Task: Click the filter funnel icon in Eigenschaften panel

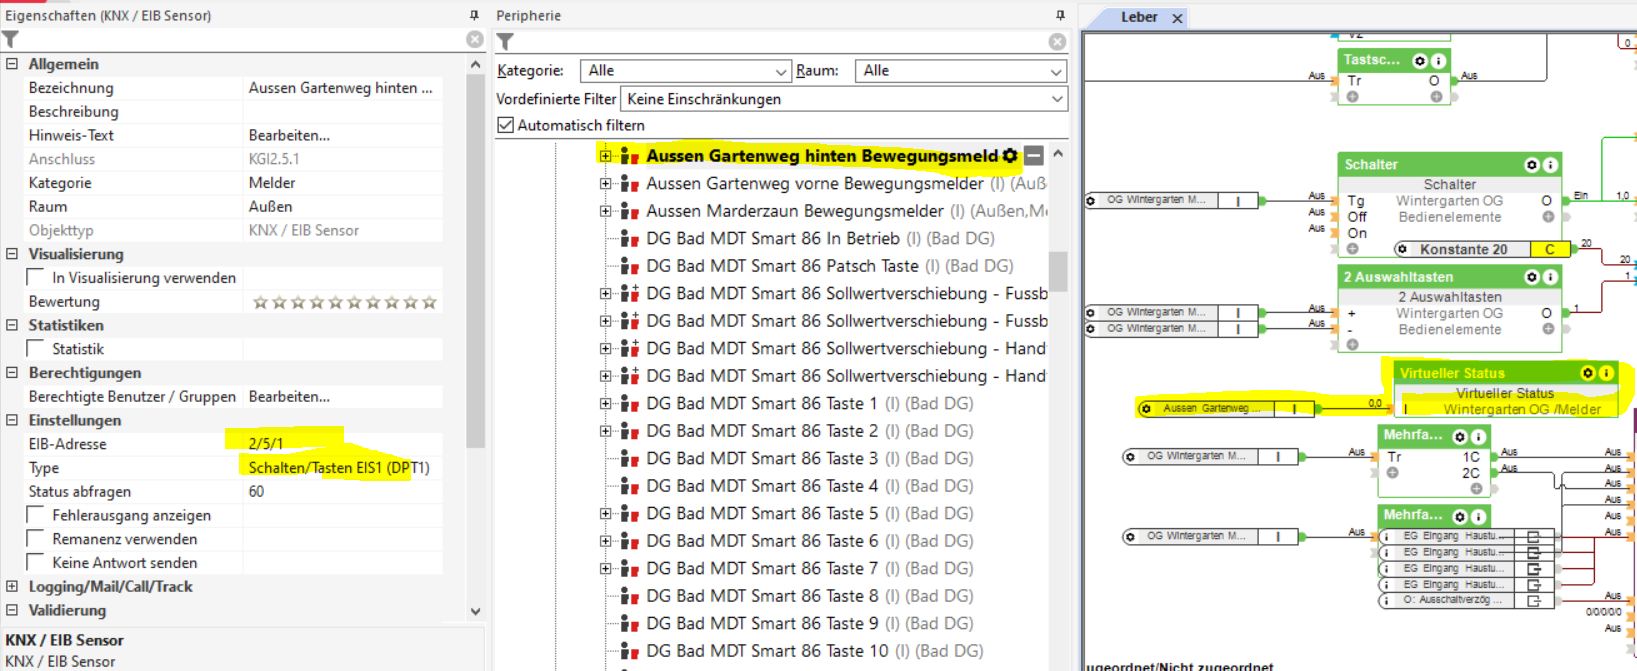Action: point(11,40)
